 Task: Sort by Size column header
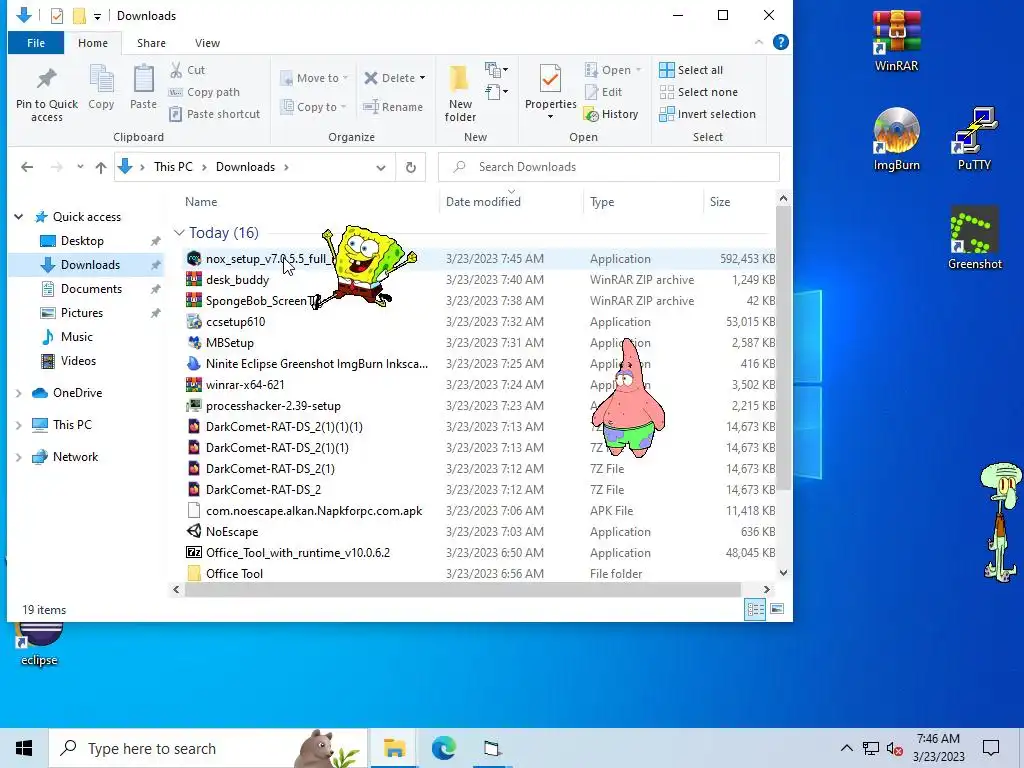720,202
